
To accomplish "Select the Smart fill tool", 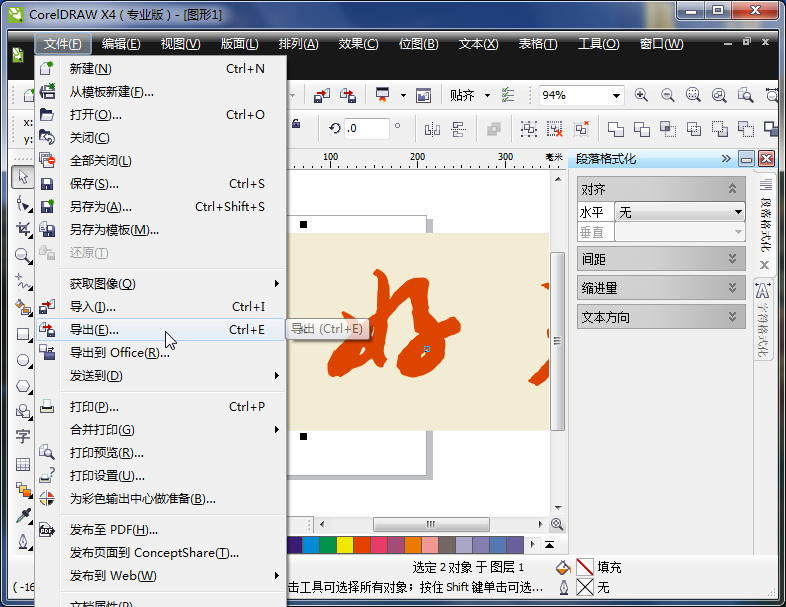I will 23,307.
